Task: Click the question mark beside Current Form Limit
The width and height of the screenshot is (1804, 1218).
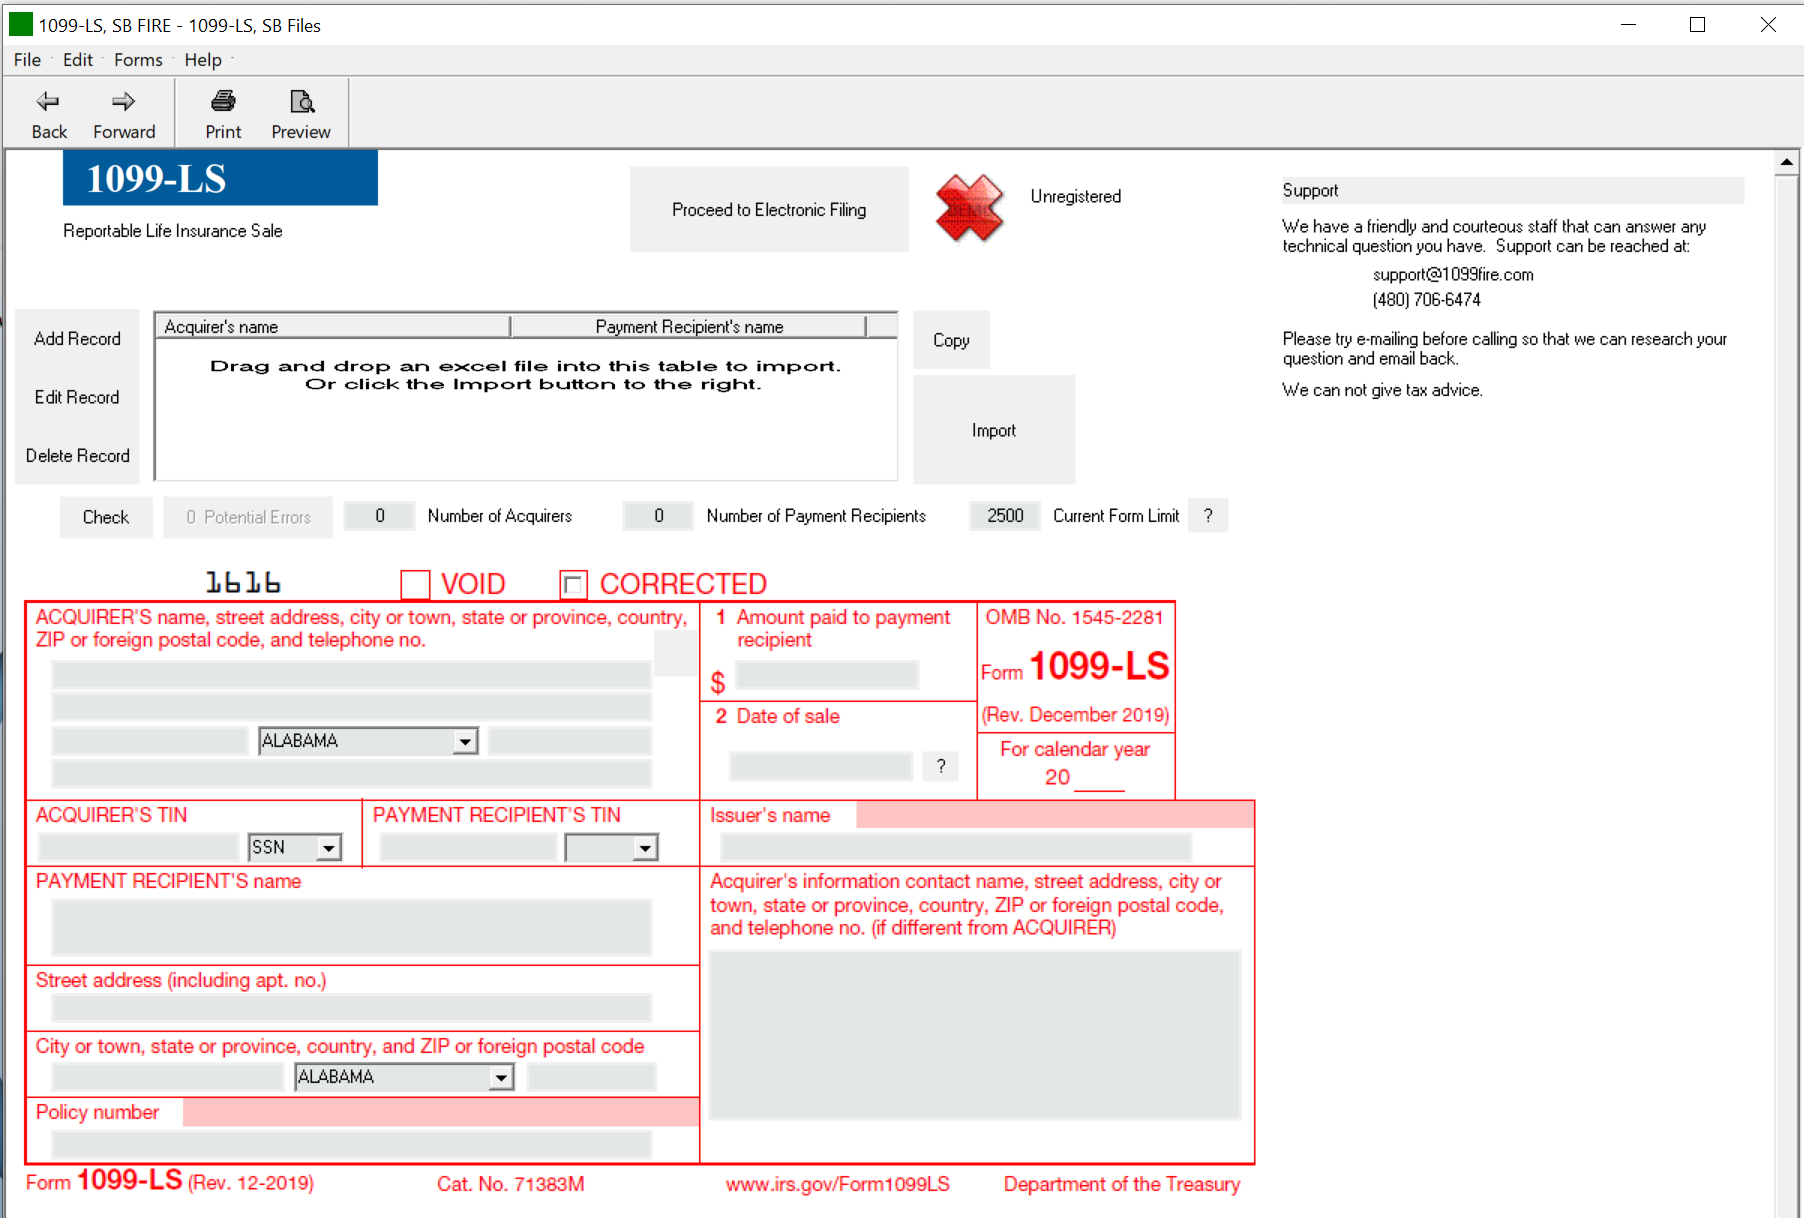Action: point(1208,516)
